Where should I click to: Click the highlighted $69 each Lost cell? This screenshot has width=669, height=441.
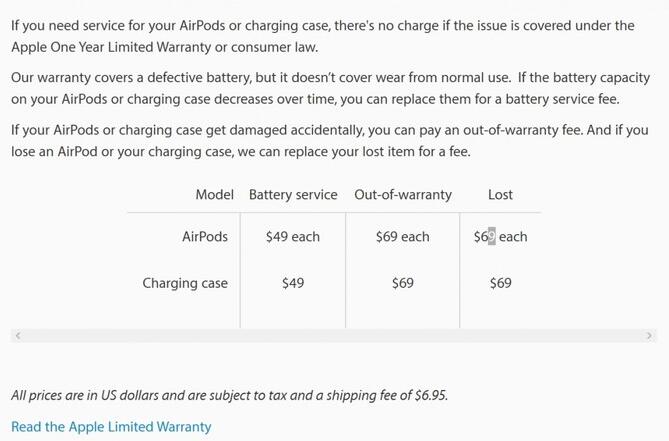pyautogui.click(x=500, y=236)
